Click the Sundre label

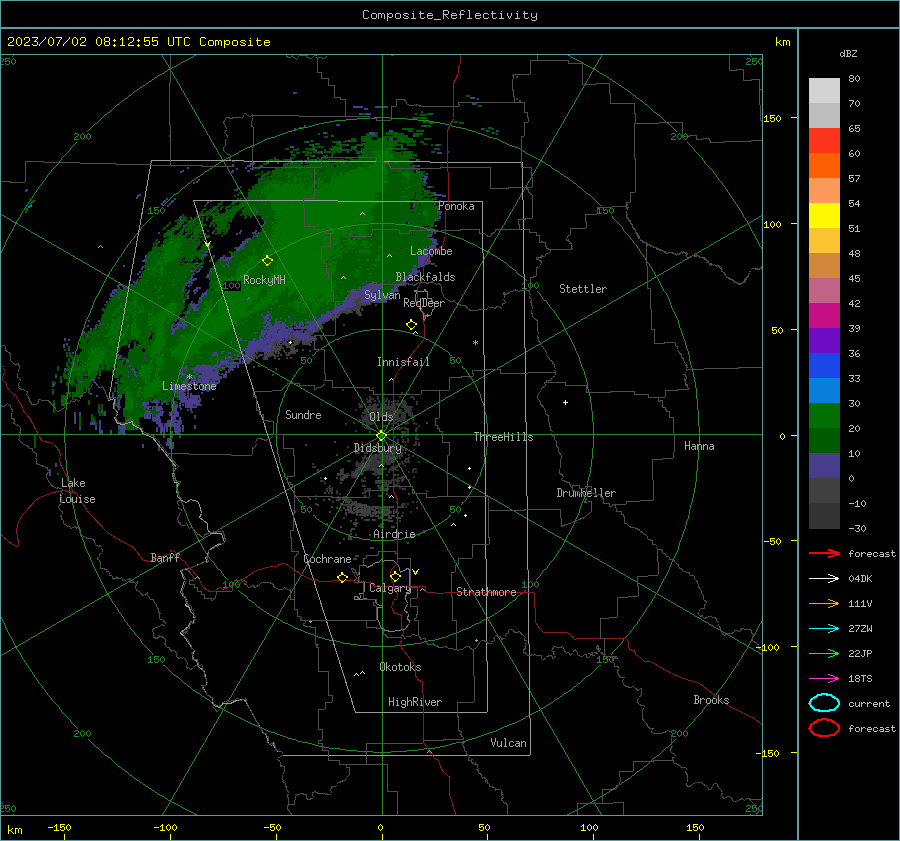click(x=303, y=414)
